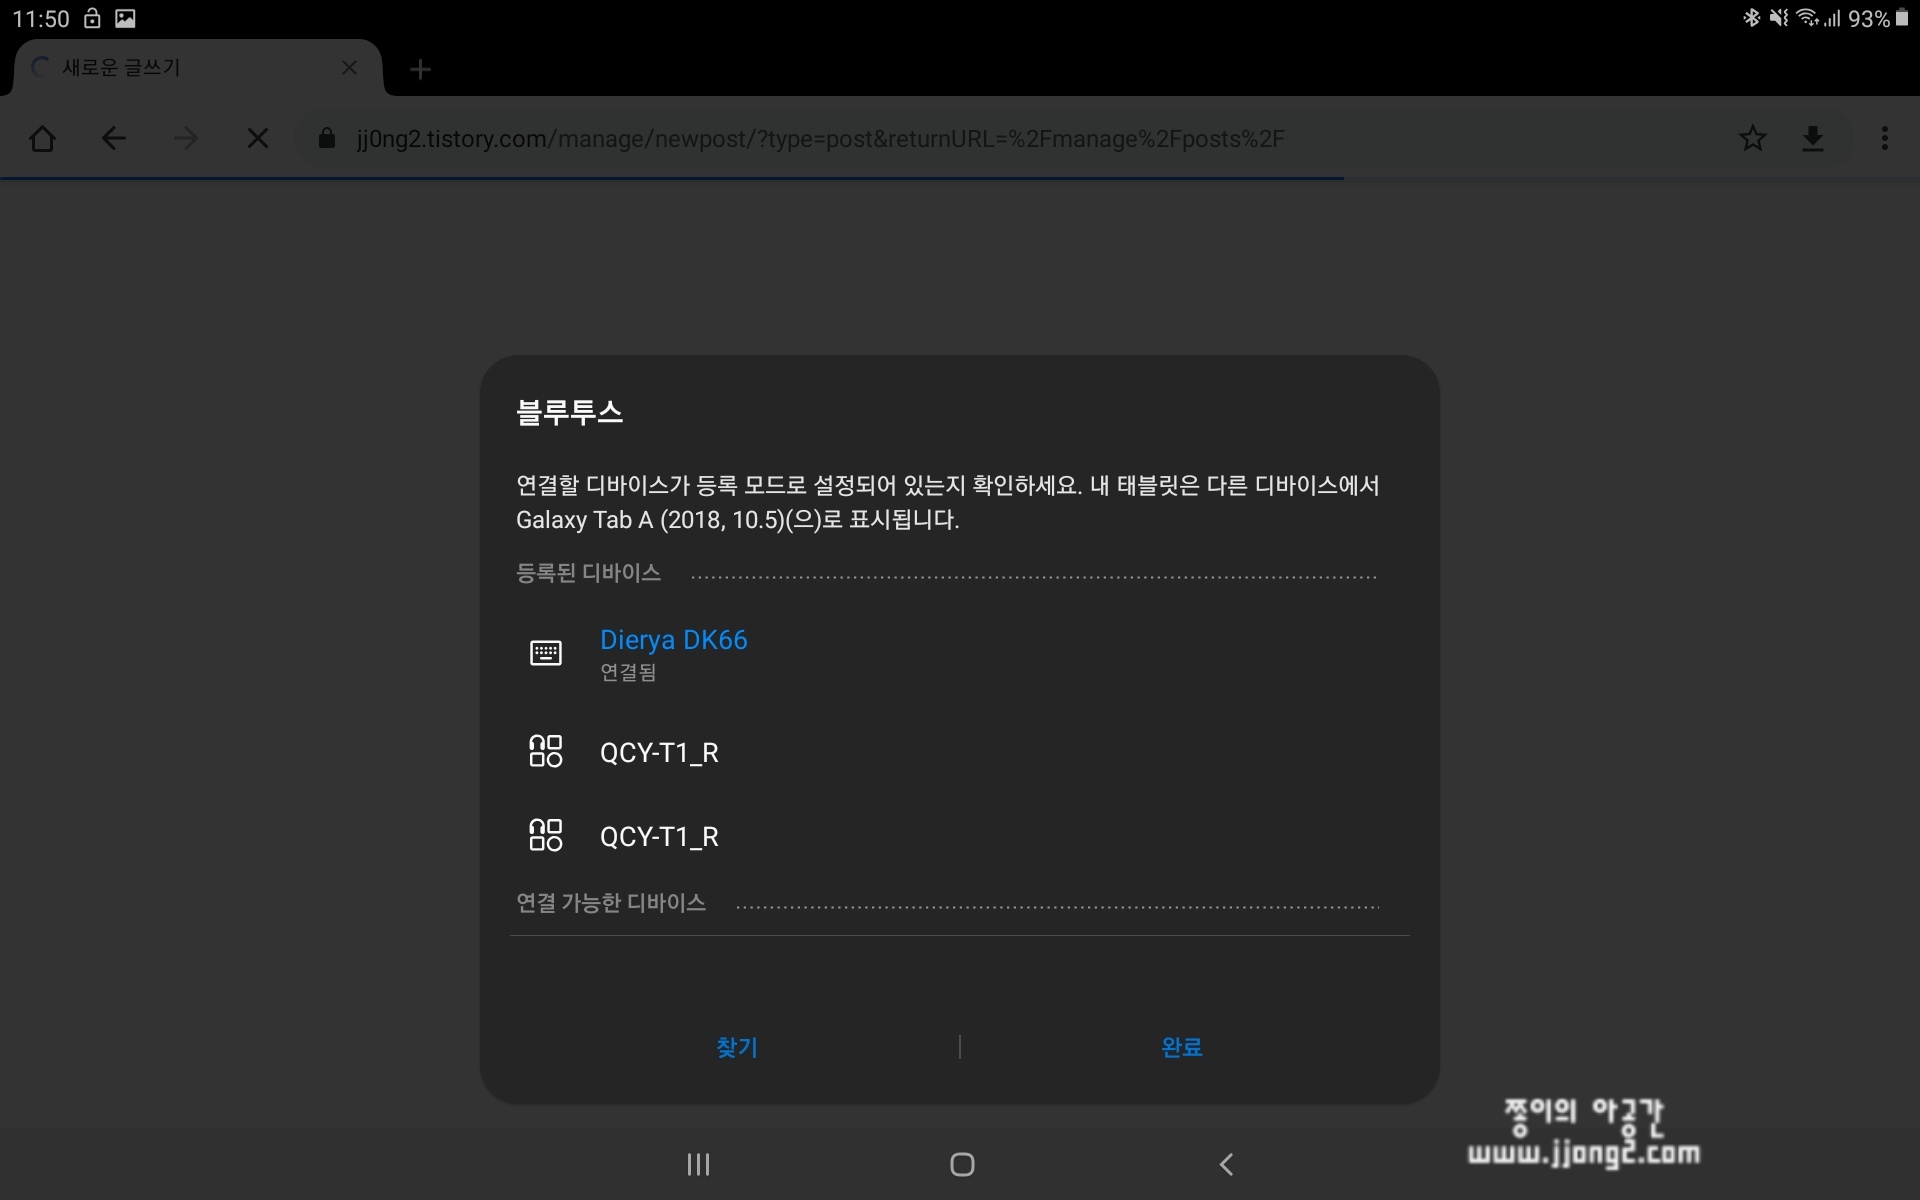1920x1200 pixels.
Task: Open downloads with download arrow icon
Action: pyautogui.click(x=1813, y=138)
